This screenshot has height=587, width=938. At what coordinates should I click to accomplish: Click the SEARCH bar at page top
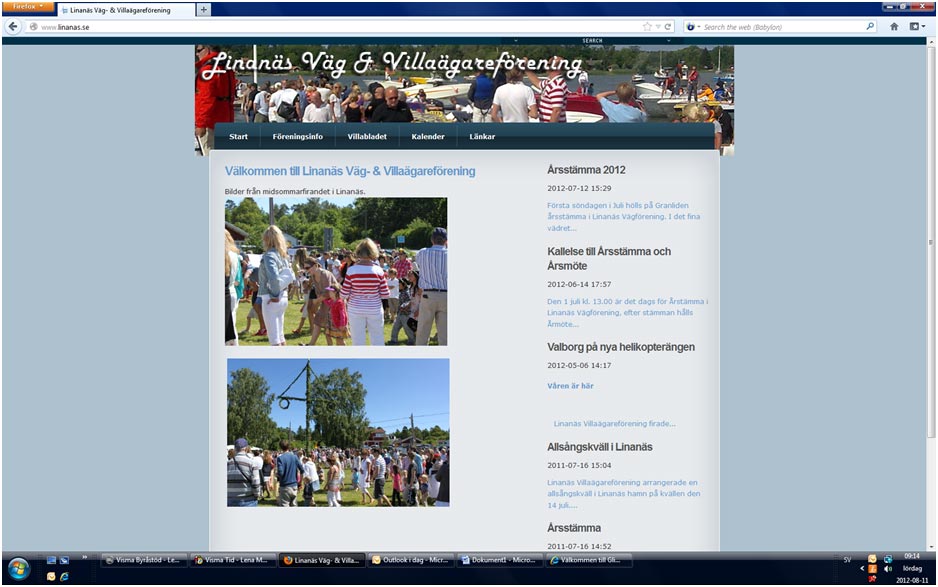pyautogui.click(x=592, y=41)
